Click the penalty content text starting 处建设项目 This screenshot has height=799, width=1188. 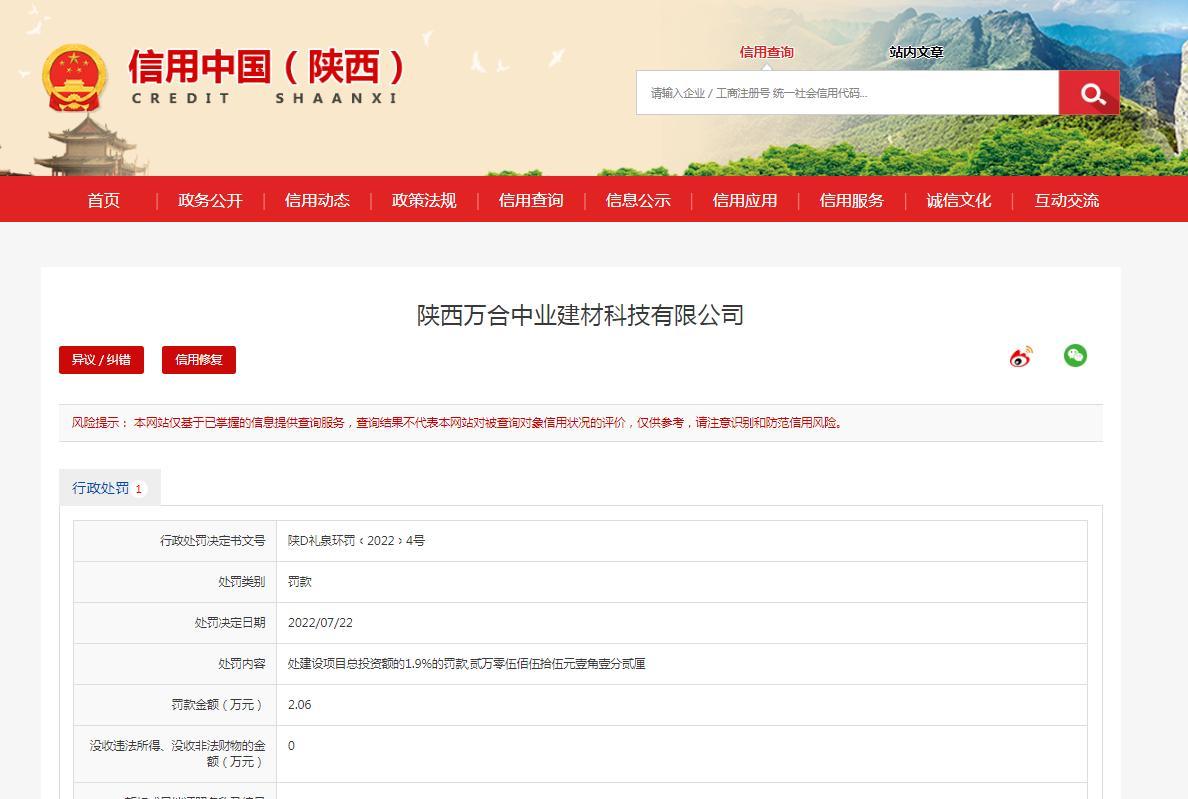(467, 663)
